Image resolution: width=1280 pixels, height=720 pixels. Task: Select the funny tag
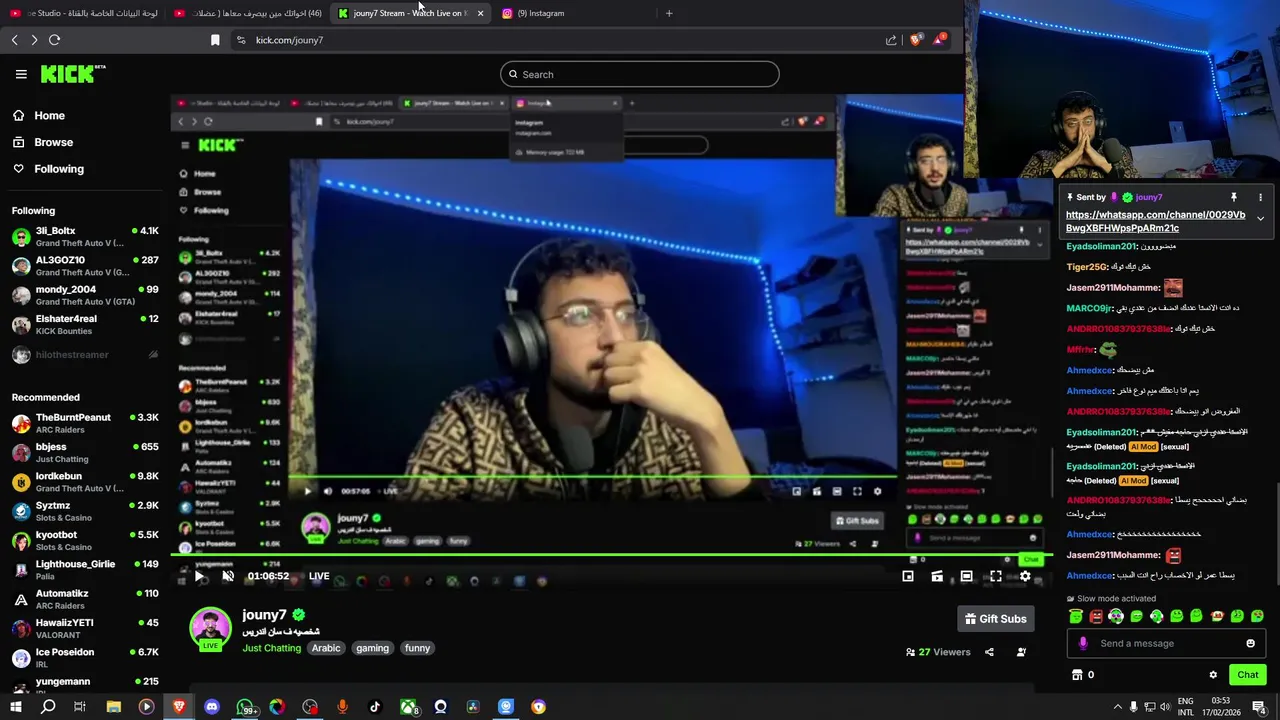tap(417, 648)
